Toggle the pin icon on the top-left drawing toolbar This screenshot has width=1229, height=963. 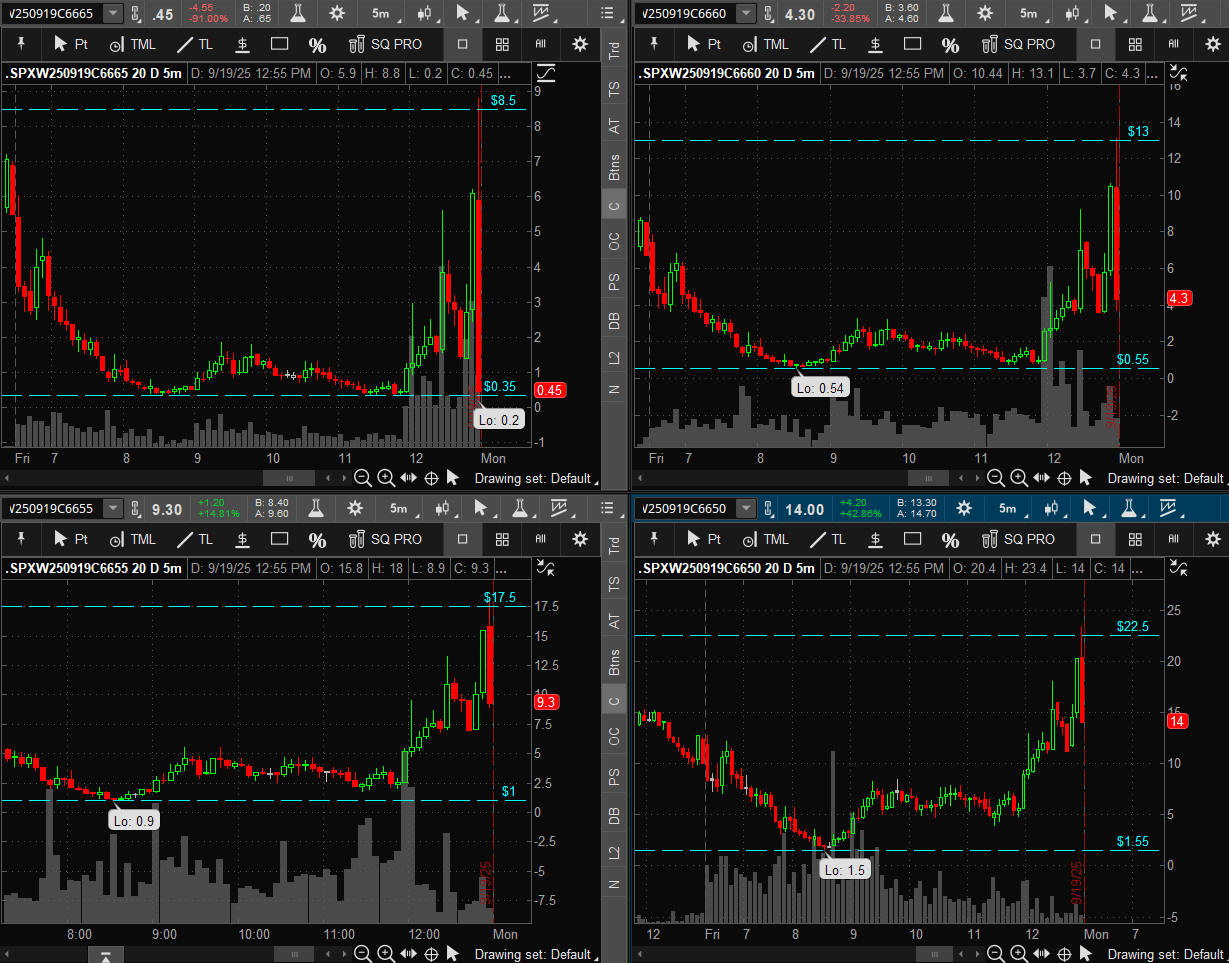pos(22,44)
